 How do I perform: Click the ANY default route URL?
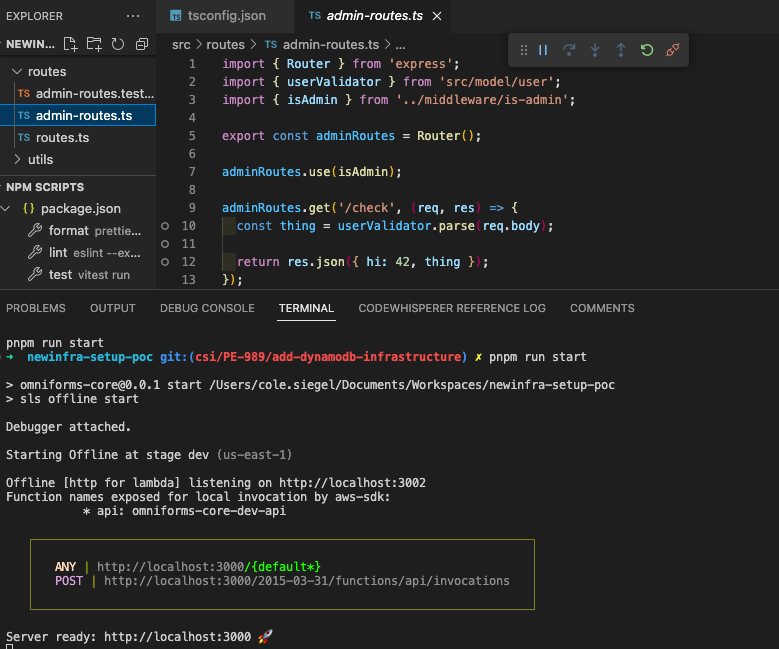209,567
